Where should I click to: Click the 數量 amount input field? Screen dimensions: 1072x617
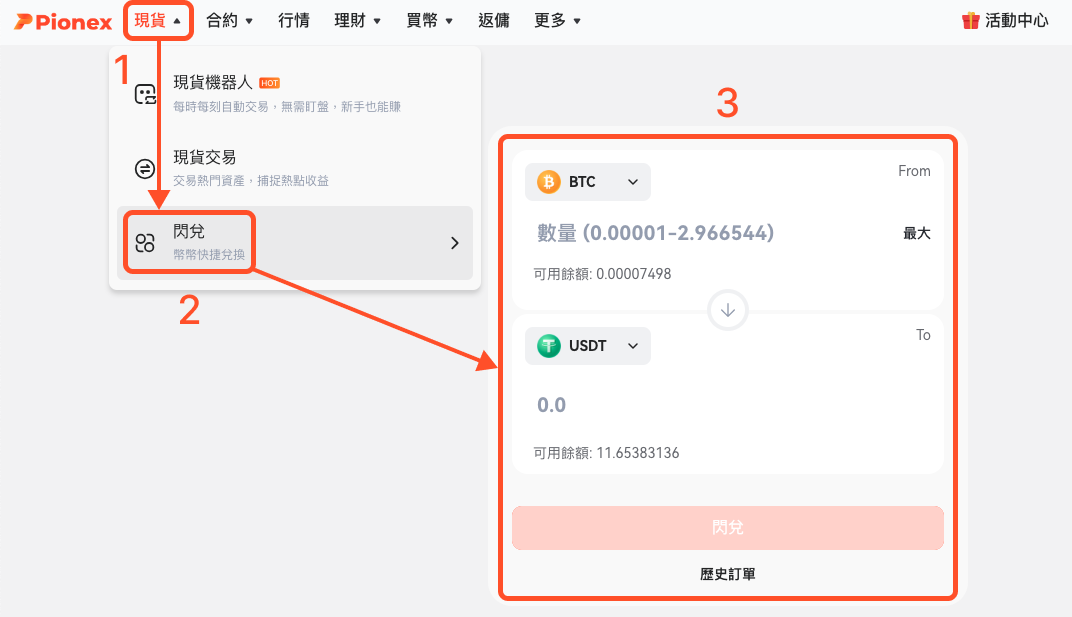pos(711,233)
